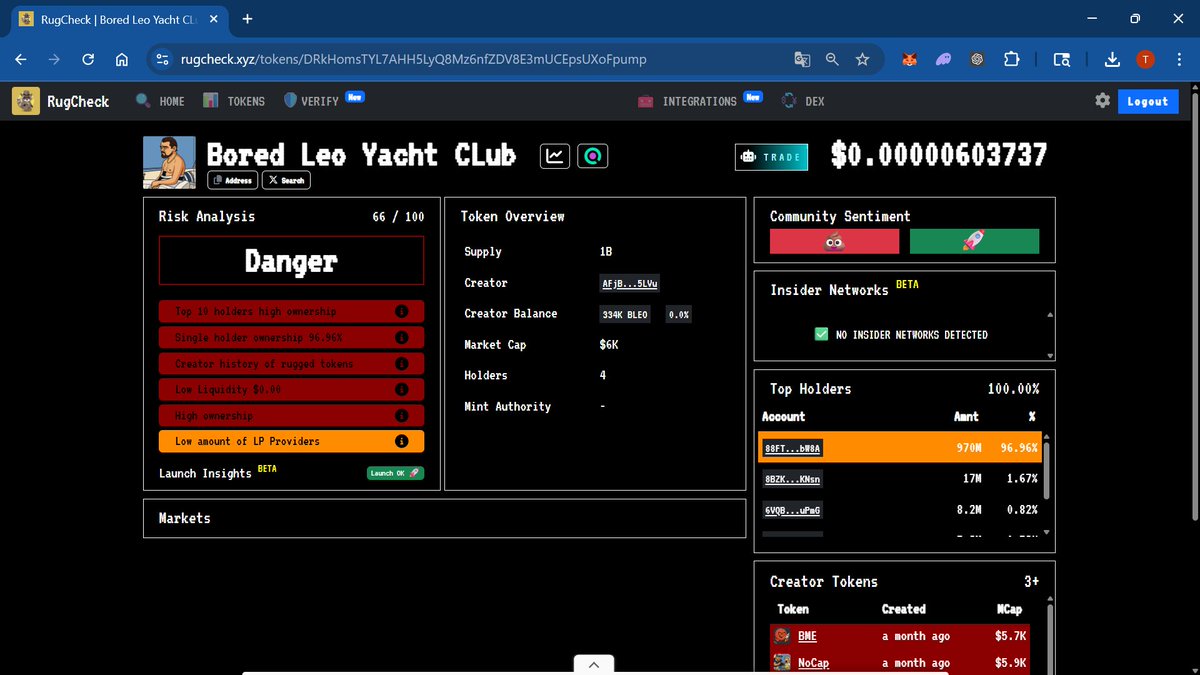The height and width of the screenshot is (675, 1200).
Task: Show info for Low Liquidity $0.00
Action: [x=401, y=389]
